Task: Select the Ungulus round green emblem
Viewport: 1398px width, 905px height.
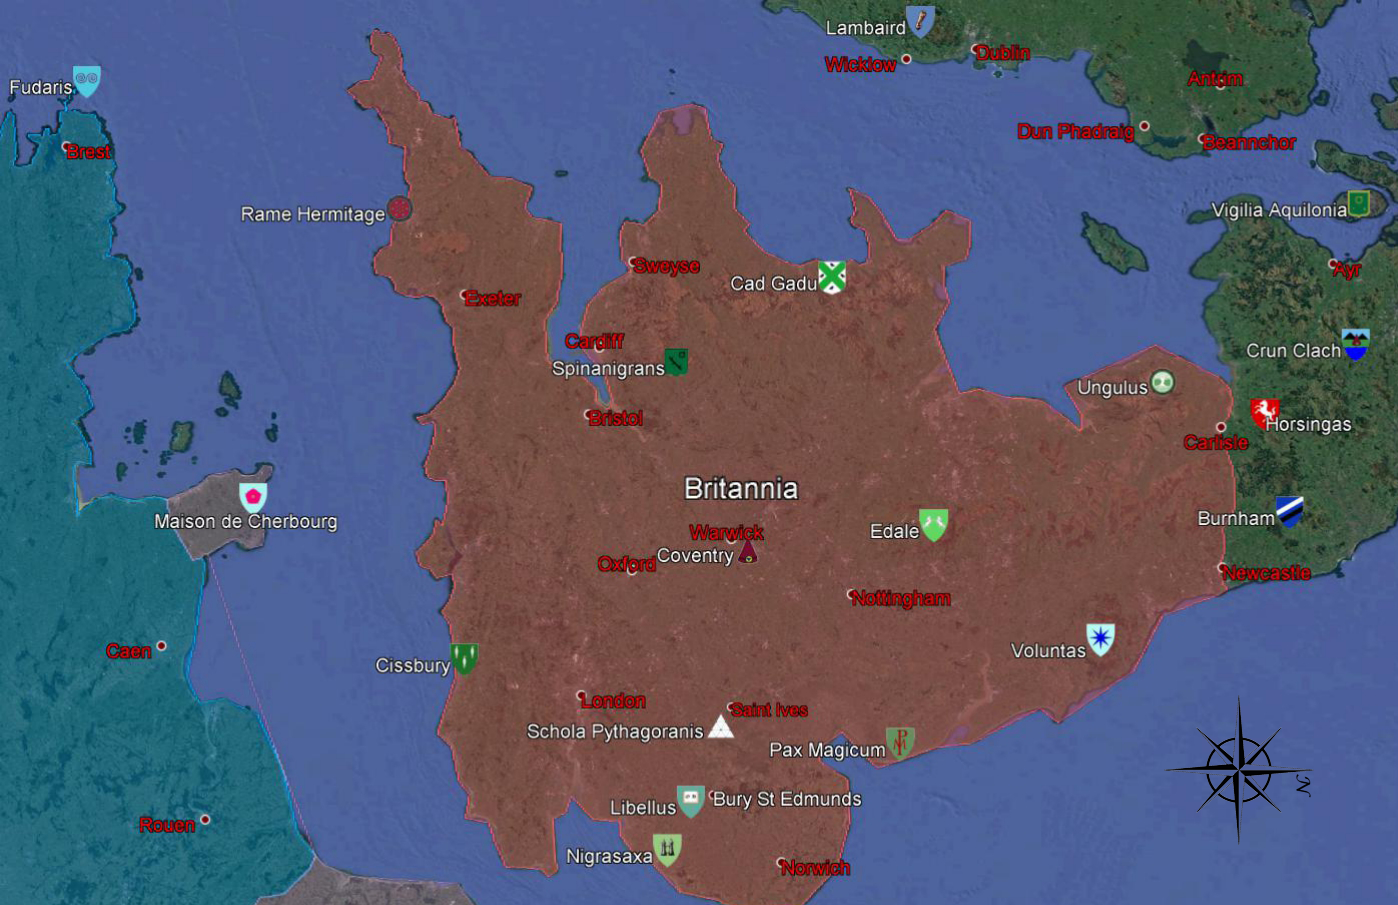Action: 1162,382
